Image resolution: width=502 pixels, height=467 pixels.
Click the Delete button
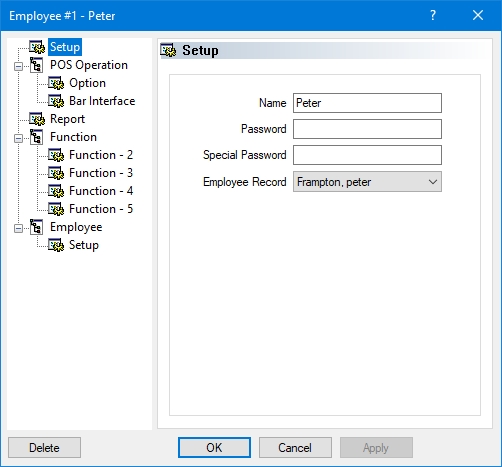coord(44,448)
